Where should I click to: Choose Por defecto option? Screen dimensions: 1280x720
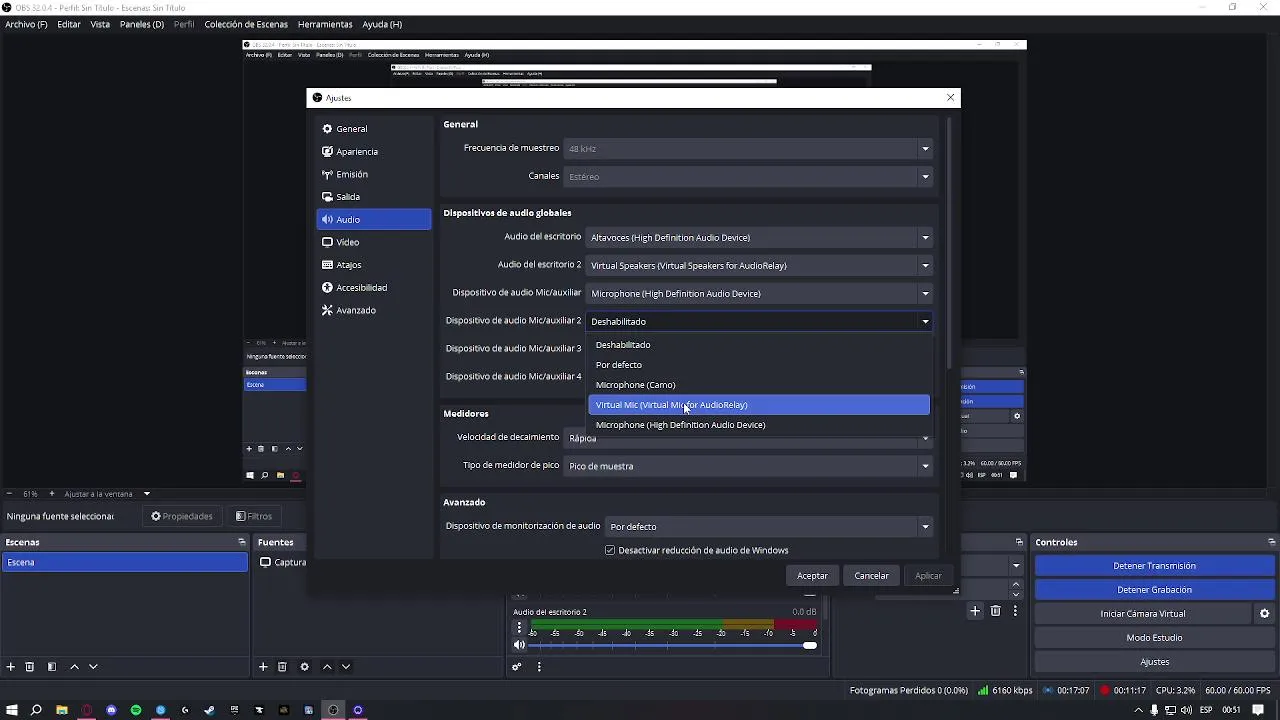(x=759, y=365)
